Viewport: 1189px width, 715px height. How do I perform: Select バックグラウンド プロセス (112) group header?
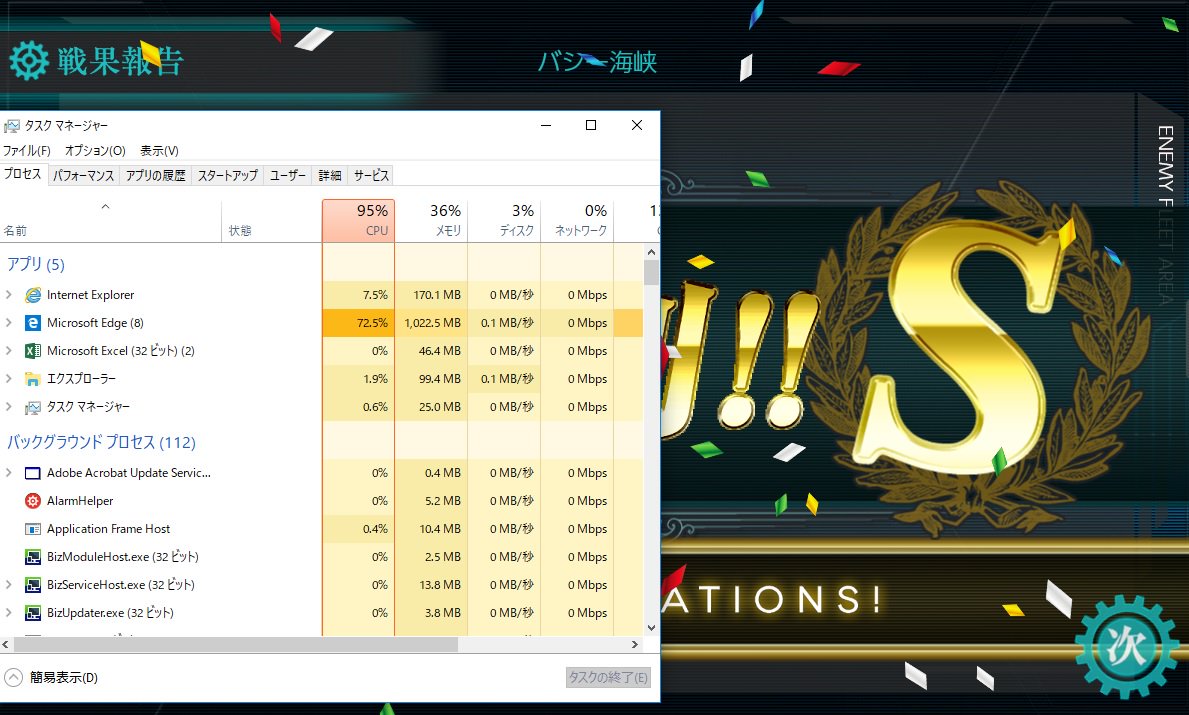[x=102, y=442]
